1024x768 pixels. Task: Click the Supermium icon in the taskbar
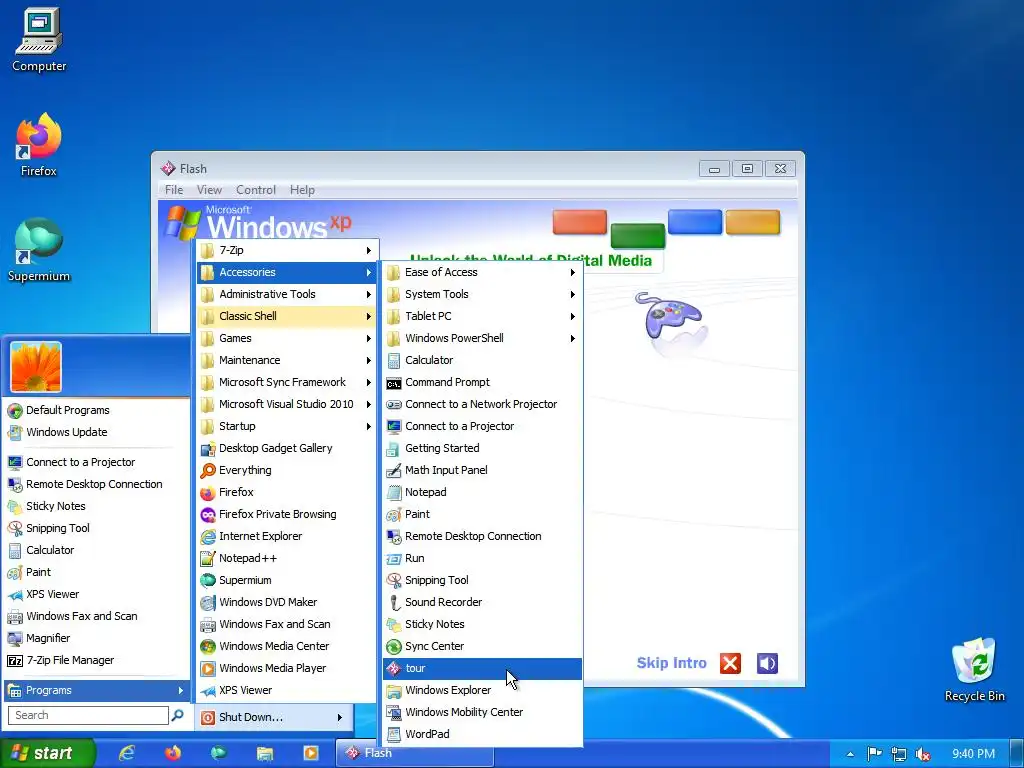click(219, 753)
